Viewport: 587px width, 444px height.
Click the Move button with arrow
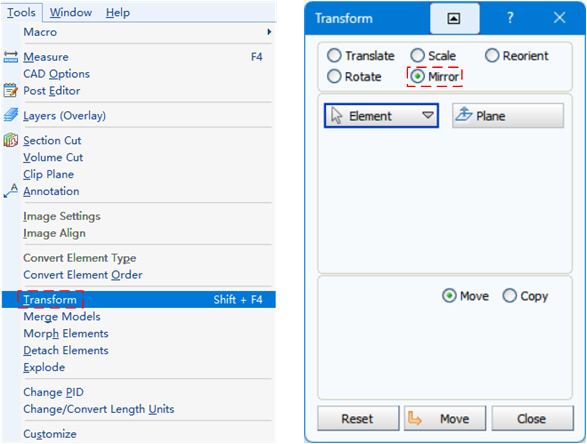[445, 418]
